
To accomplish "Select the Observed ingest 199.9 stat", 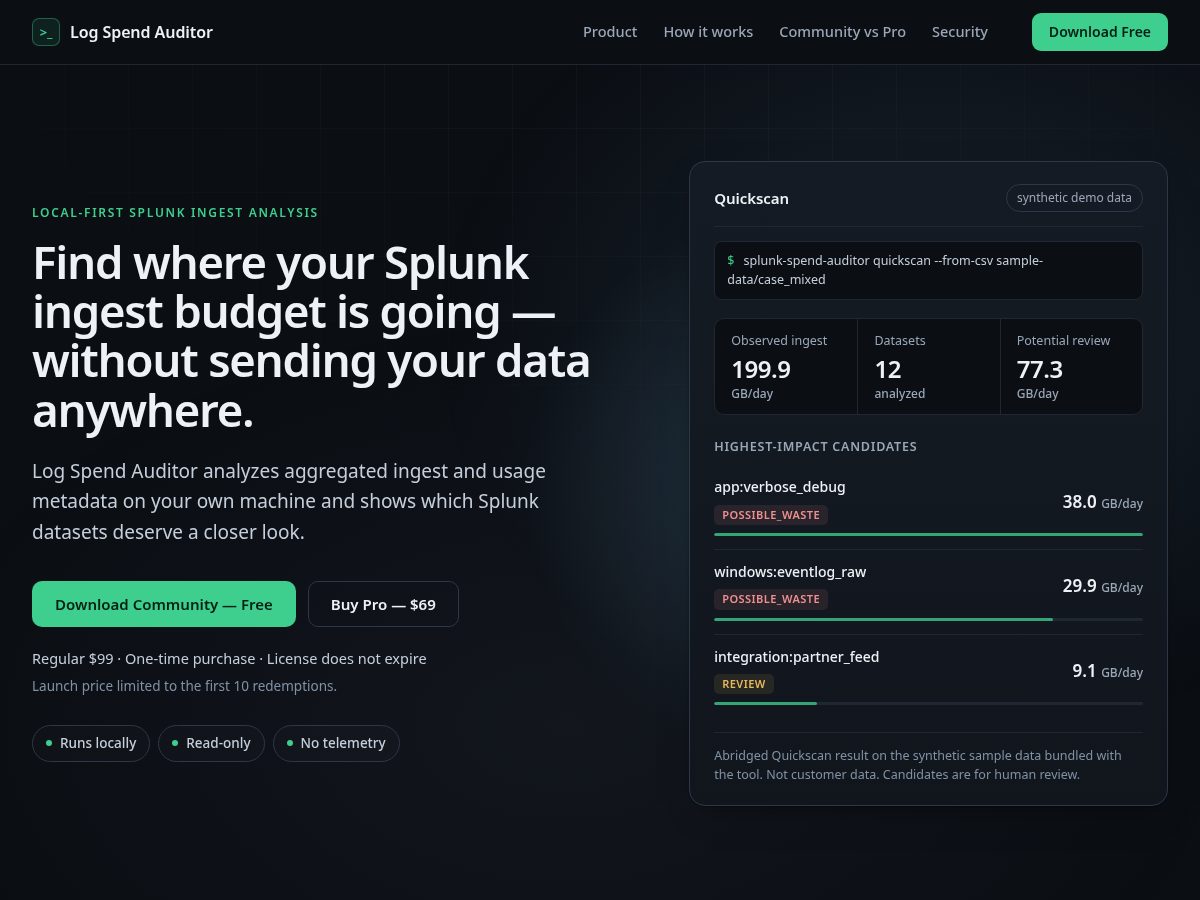I will pyautogui.click(x=786, y=366).
